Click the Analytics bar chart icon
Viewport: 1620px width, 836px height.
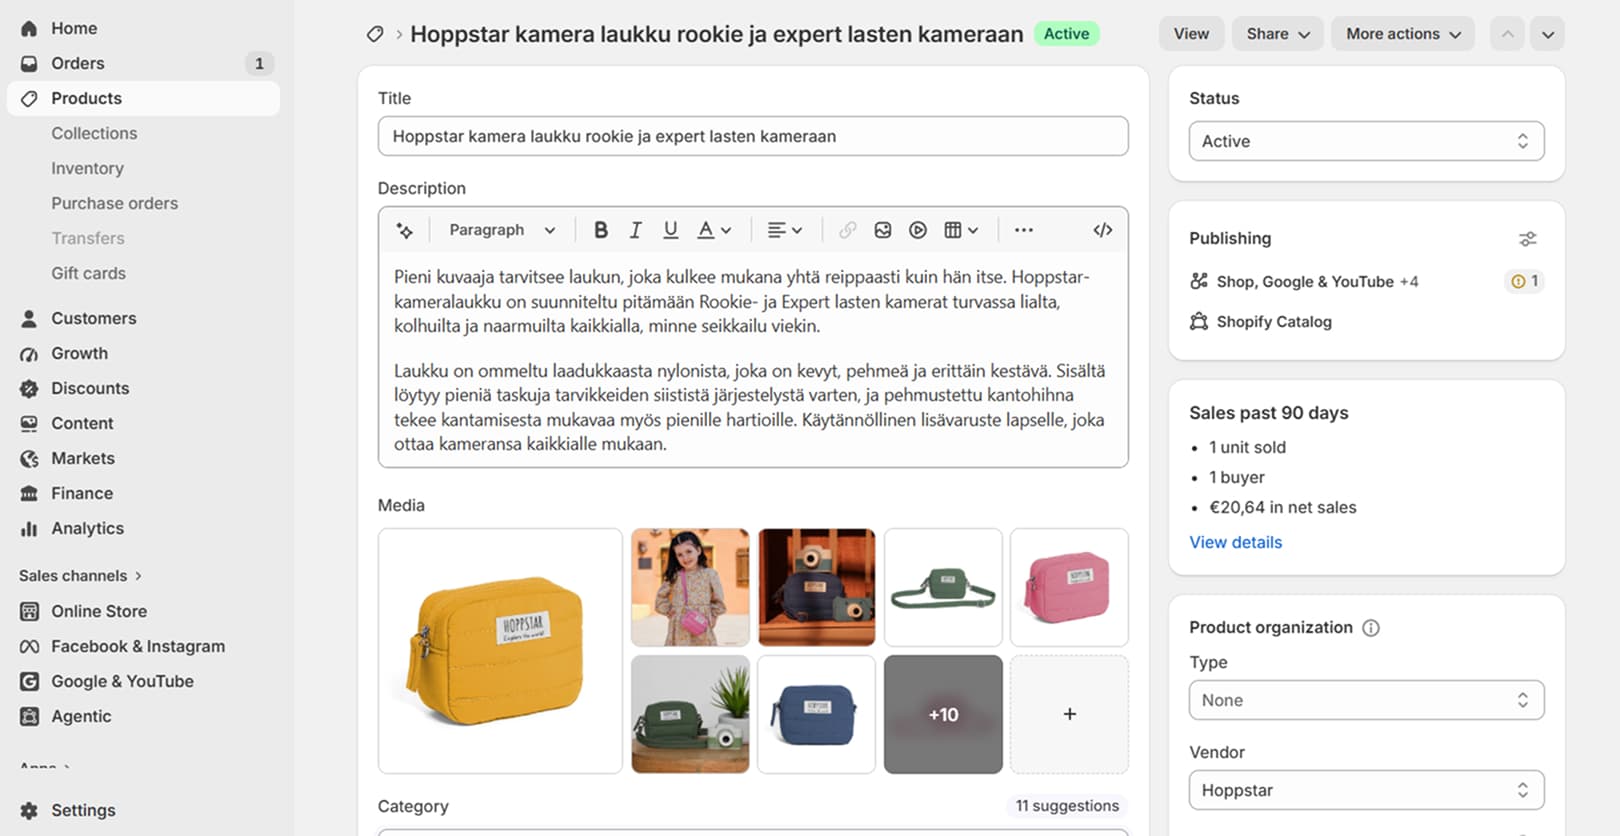coord(29,528)
